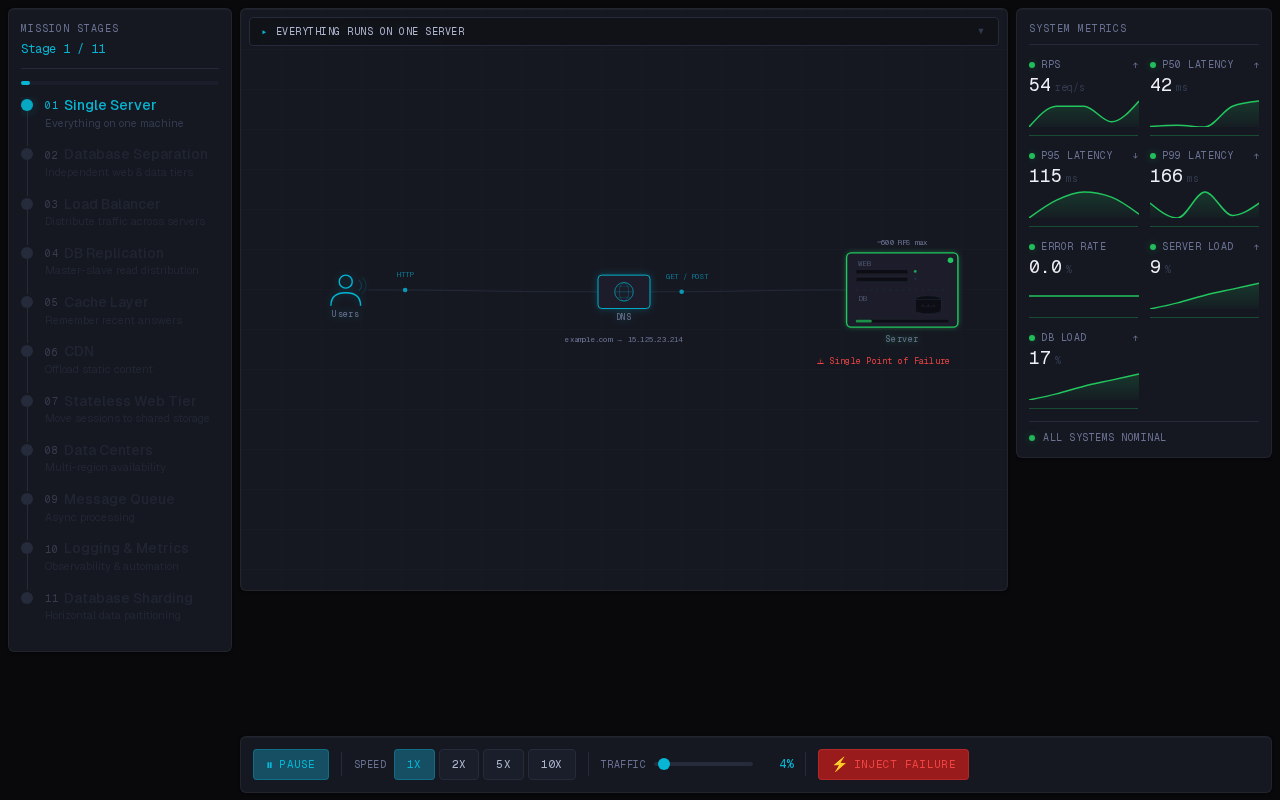Set speed to 10X
The height and width of the screenshot is (800, 1280).
[552, 765]
